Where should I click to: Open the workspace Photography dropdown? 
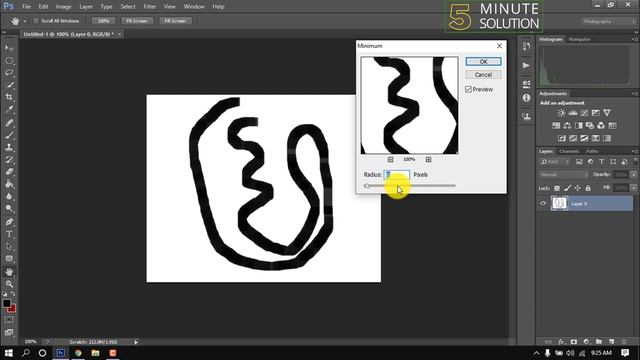pos(608,21)
